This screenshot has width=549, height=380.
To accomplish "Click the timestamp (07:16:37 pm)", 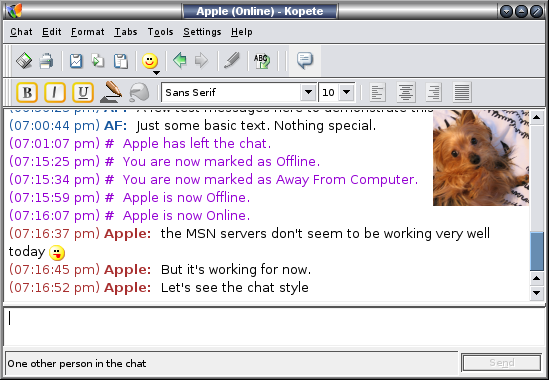I will click(54, 234).
